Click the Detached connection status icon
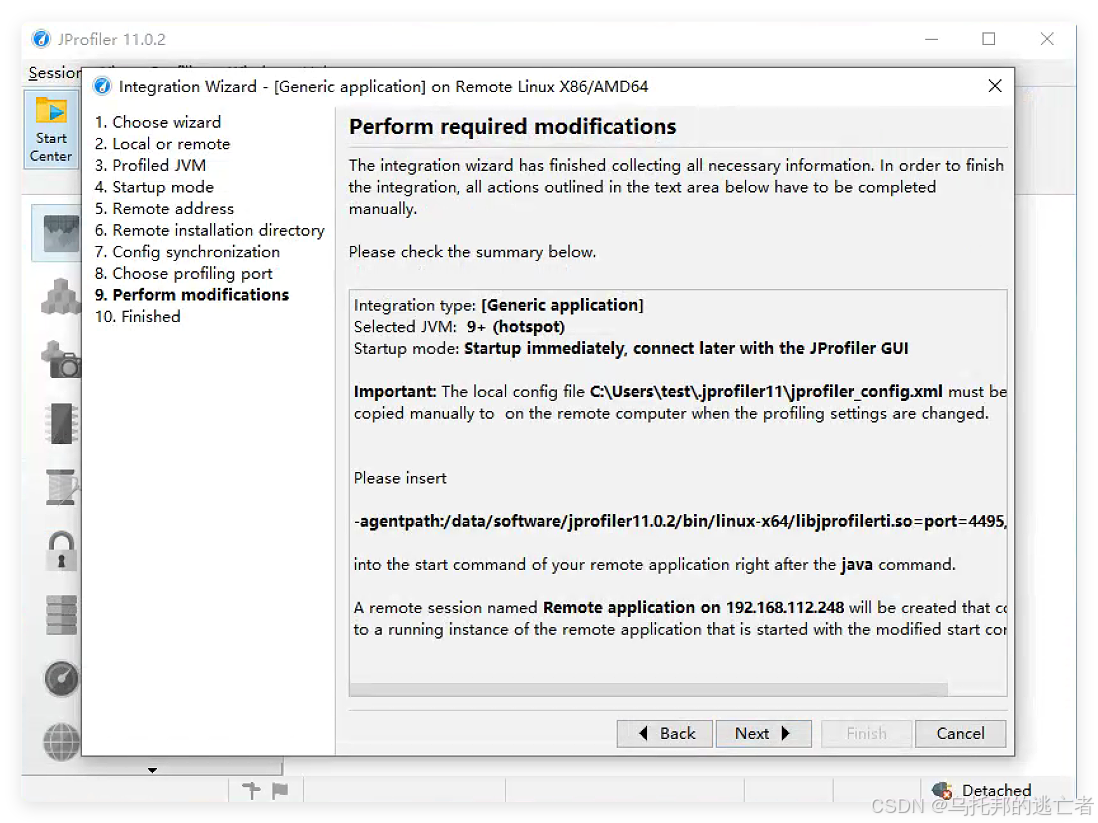Image resolution: width=1098 pixels, height=823 pixels. [942, 791]
